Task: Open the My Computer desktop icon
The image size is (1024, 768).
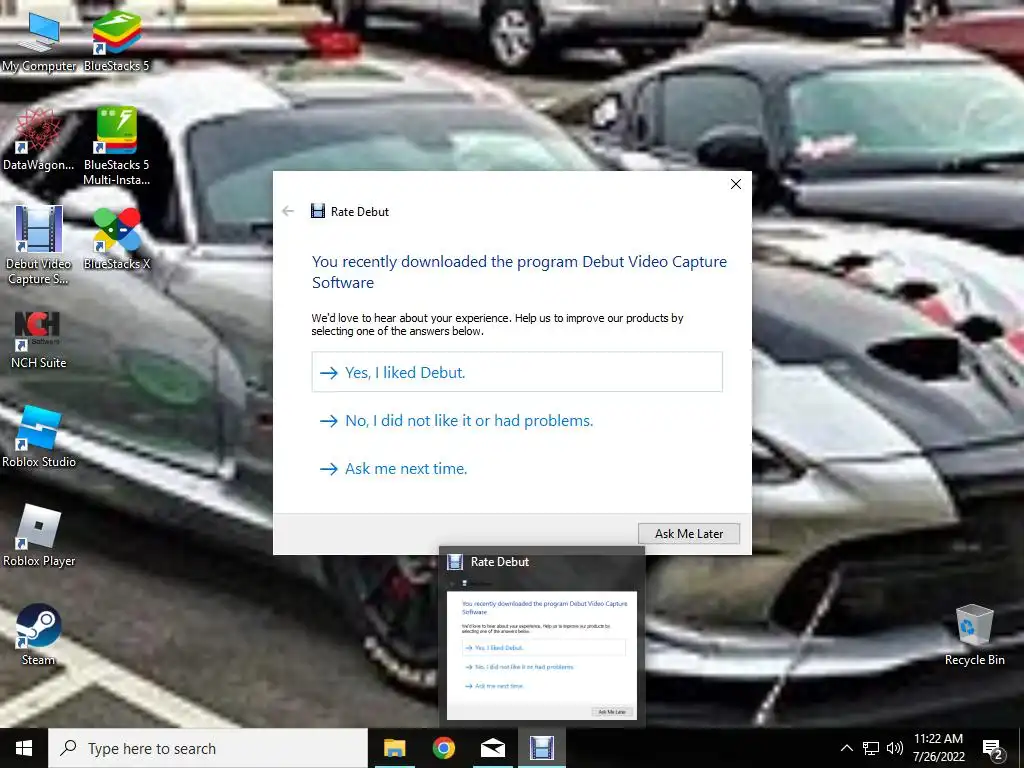Action: point(39,40)
